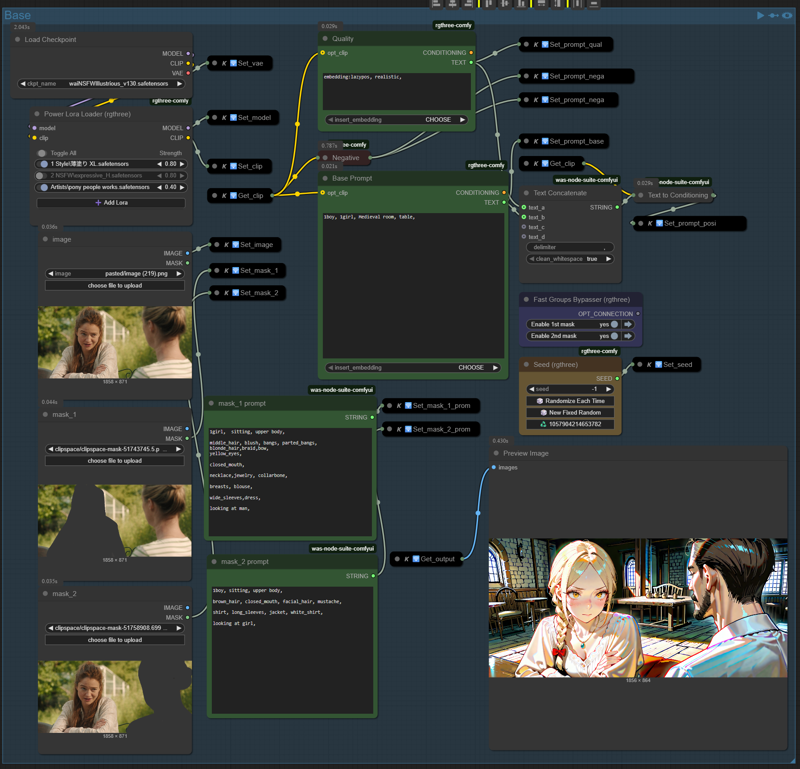Open mask_2 clipspace file selector

click(115, 628)
